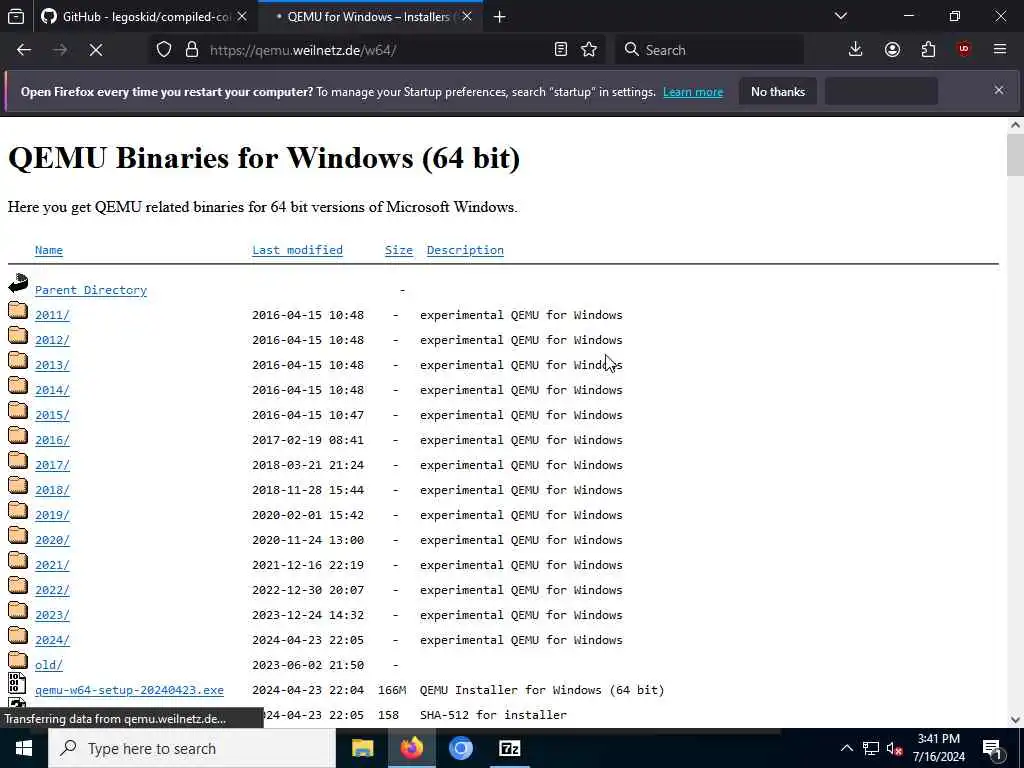Image resolution: width=1024 pixels, height=768 pixels.
Task: Bookmark this page with the star
Action: pyautogui.click(x=589, y=50)
